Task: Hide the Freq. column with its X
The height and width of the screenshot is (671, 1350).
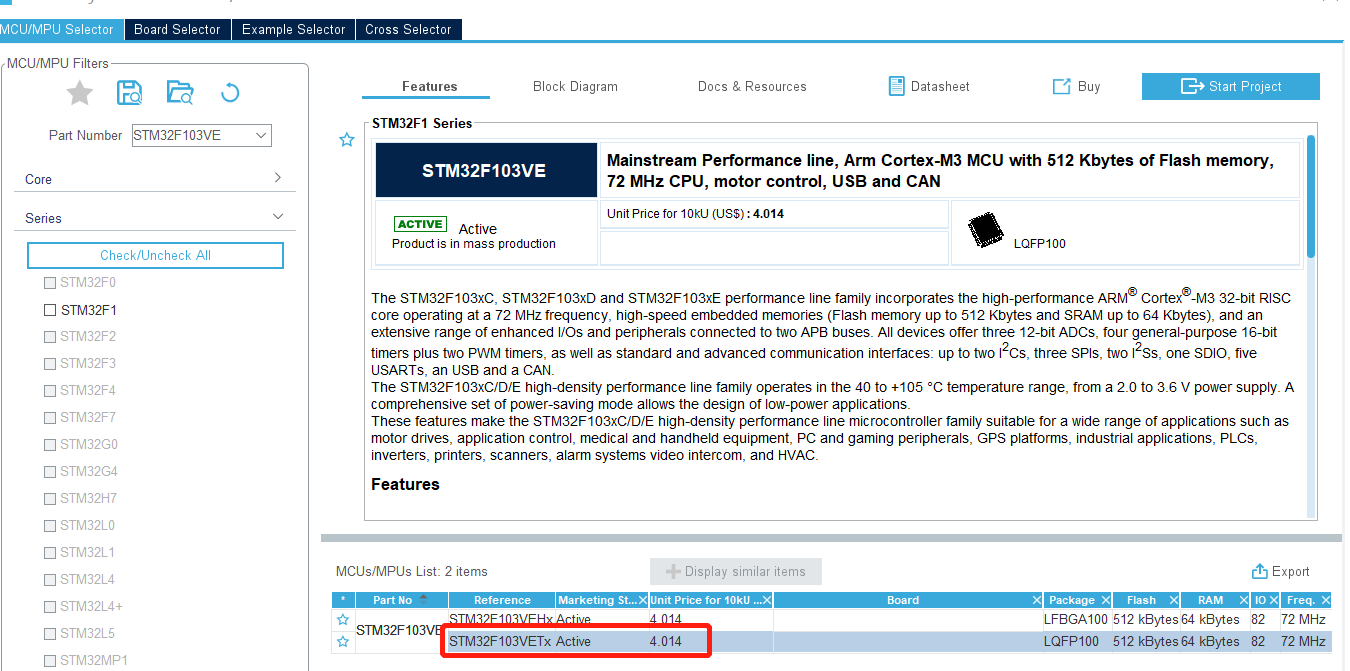Action: 1325,600
